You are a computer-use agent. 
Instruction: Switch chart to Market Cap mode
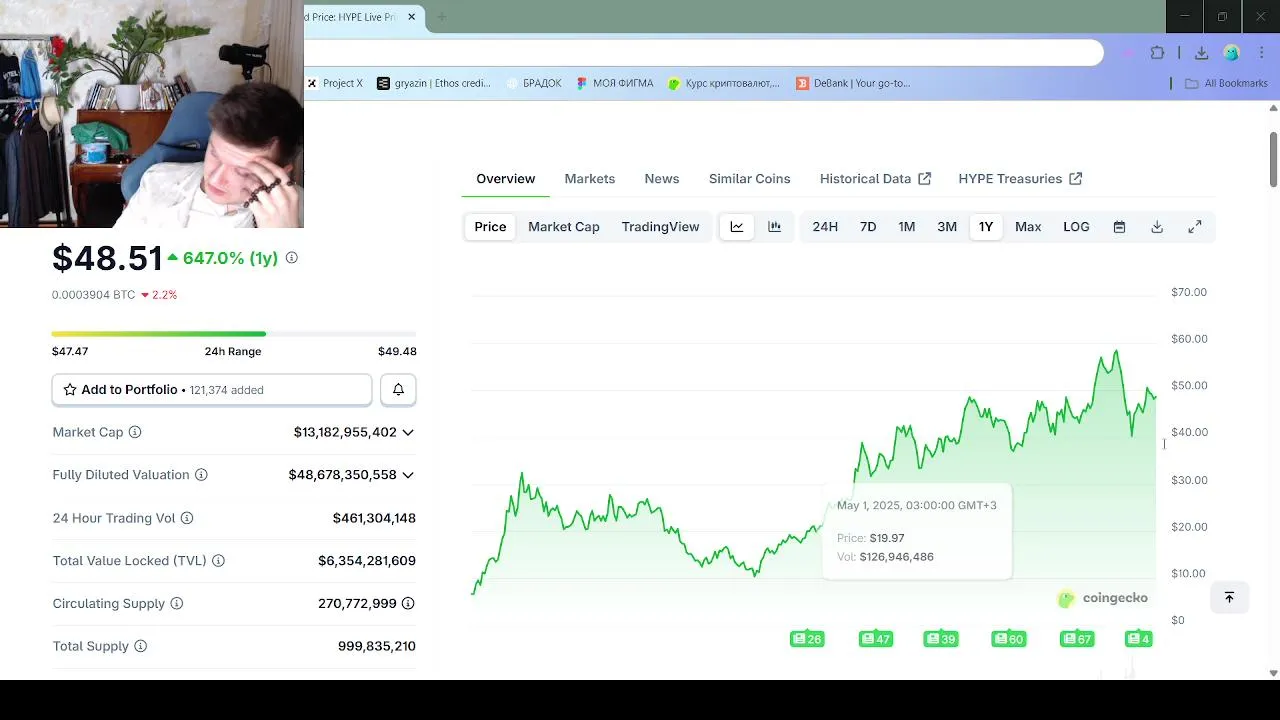pyautogui.click(x=564, y=227)
